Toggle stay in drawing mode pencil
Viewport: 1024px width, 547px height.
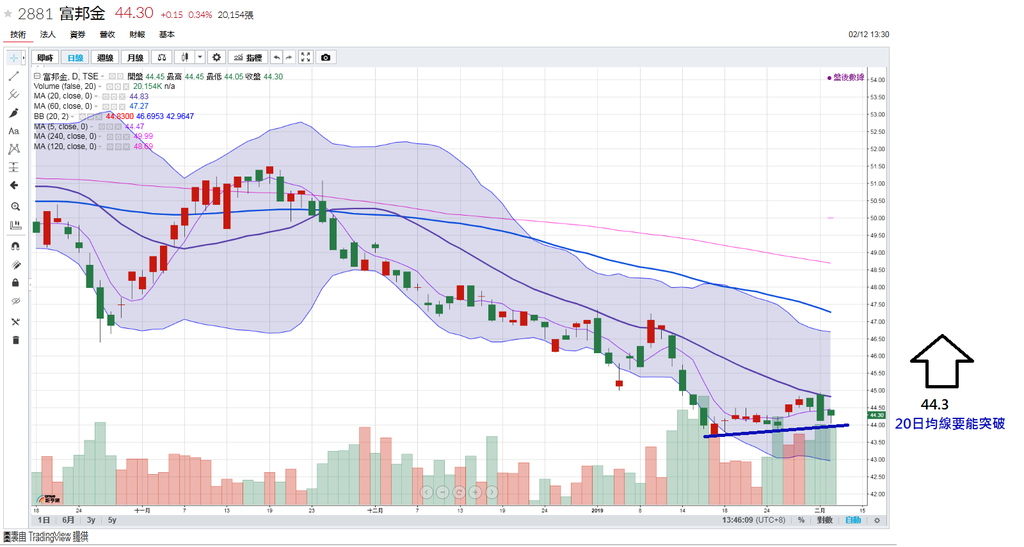pos(15,264)
